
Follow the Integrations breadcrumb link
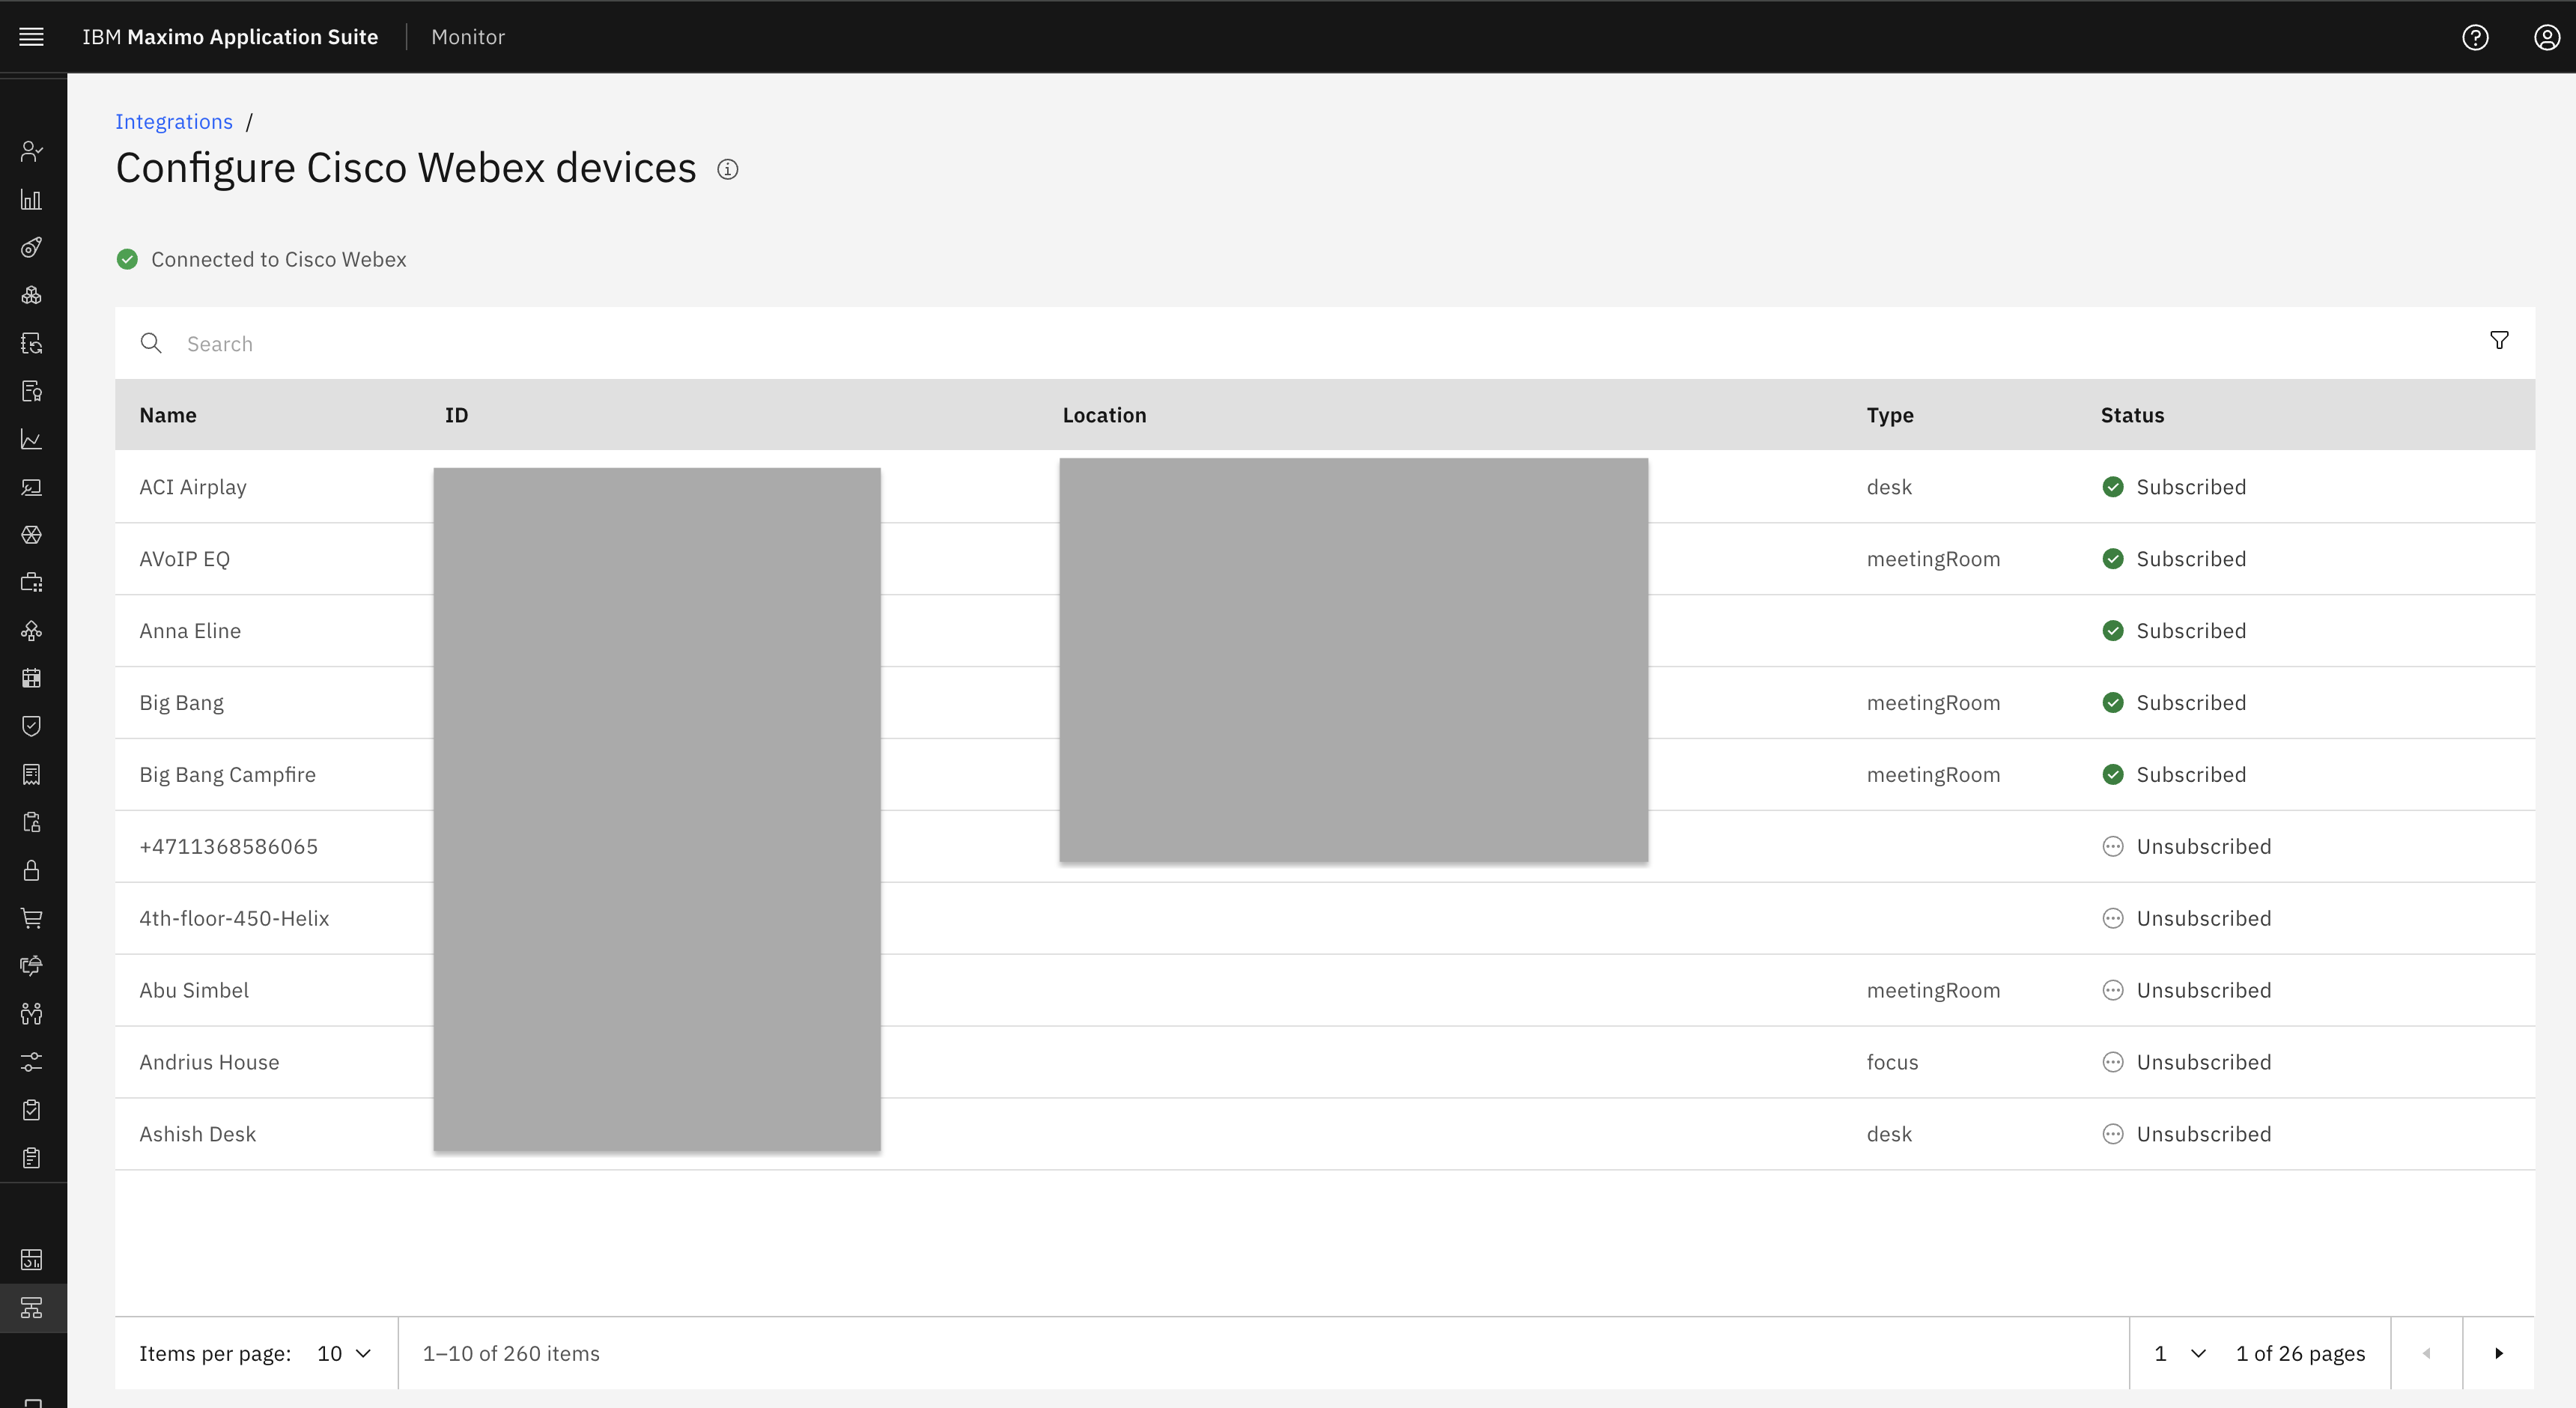click(174, 121)
